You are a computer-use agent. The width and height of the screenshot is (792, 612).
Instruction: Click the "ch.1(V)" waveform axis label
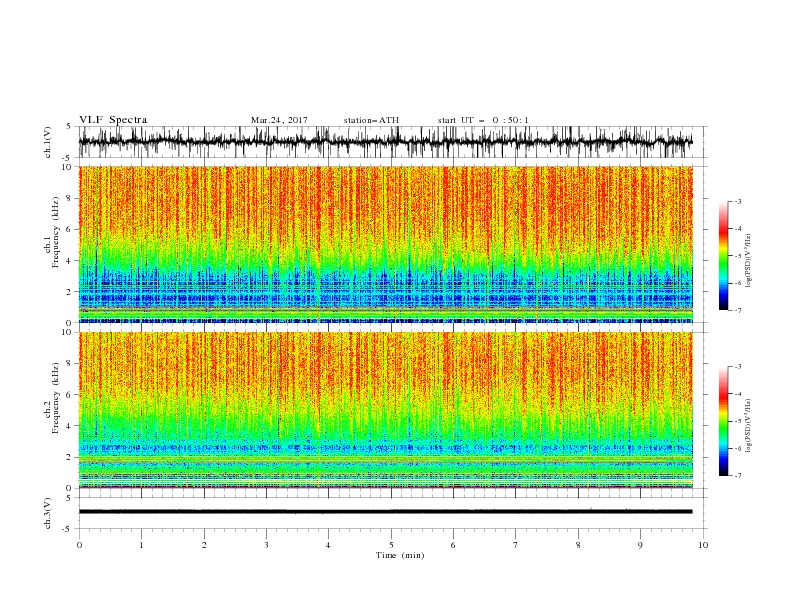coord(48,142)
